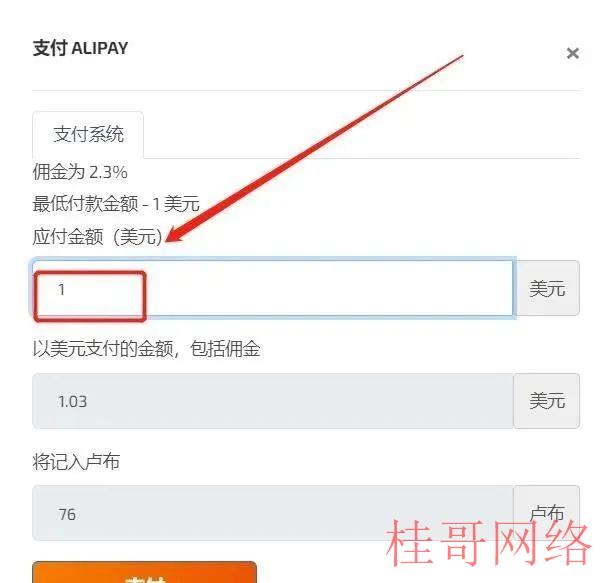Click the 1.03 total-with-commission field
The width and height of the screenshot is (611, 583).
click(273, 401)
